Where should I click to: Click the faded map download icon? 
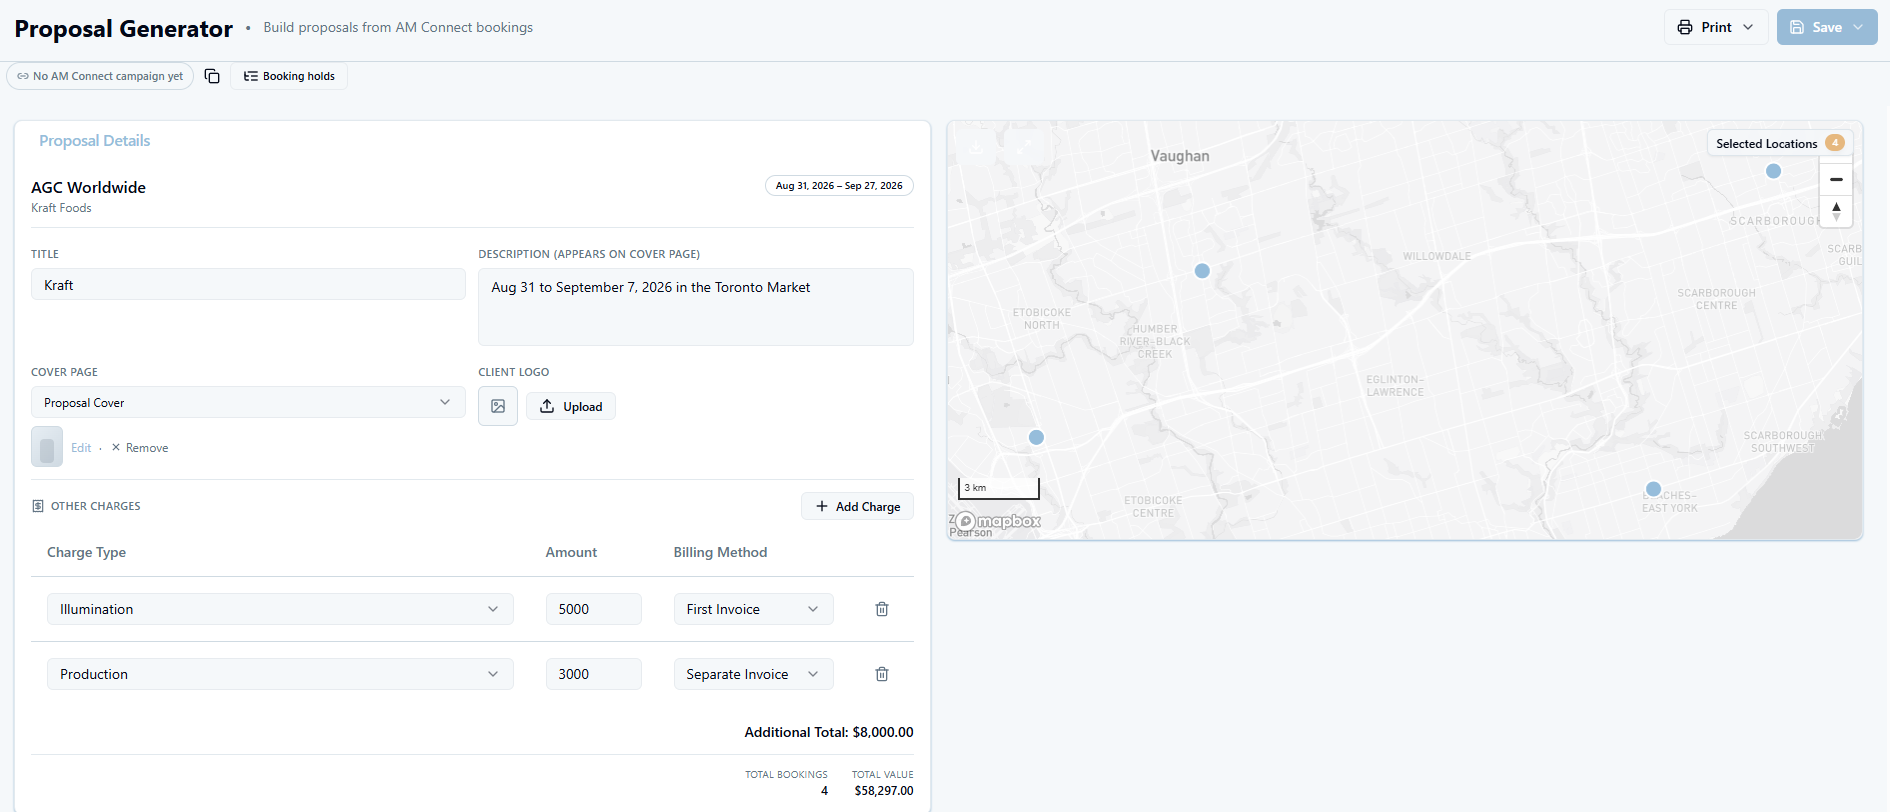(977, 146)
